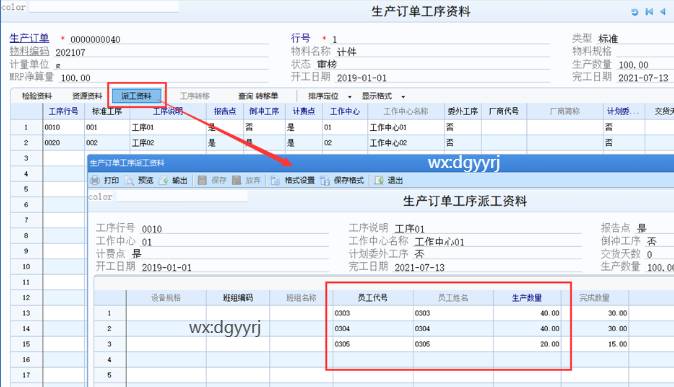
Task: Click the 厂商代号 column header
Action: coord(504,111)
